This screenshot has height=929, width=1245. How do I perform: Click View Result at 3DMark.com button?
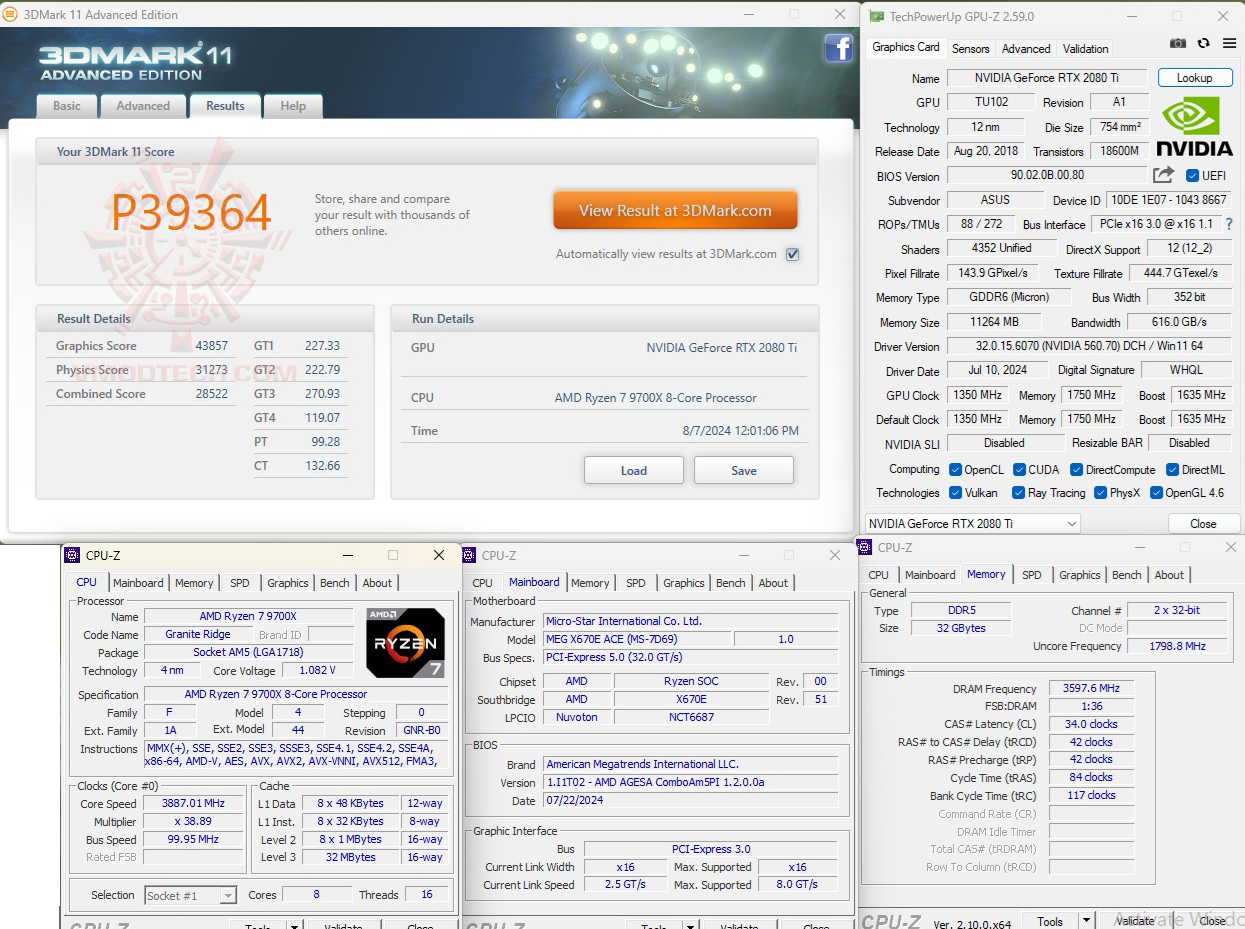[x=675, y=211]
